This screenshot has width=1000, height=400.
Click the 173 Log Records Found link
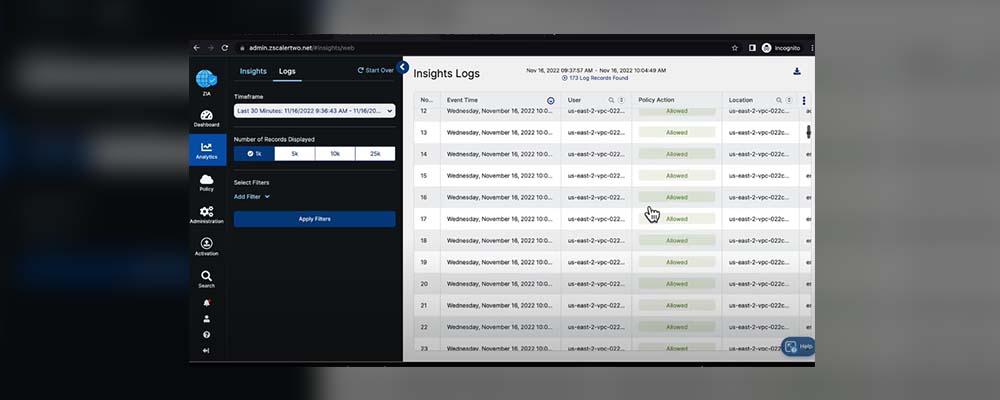[595, 78]
